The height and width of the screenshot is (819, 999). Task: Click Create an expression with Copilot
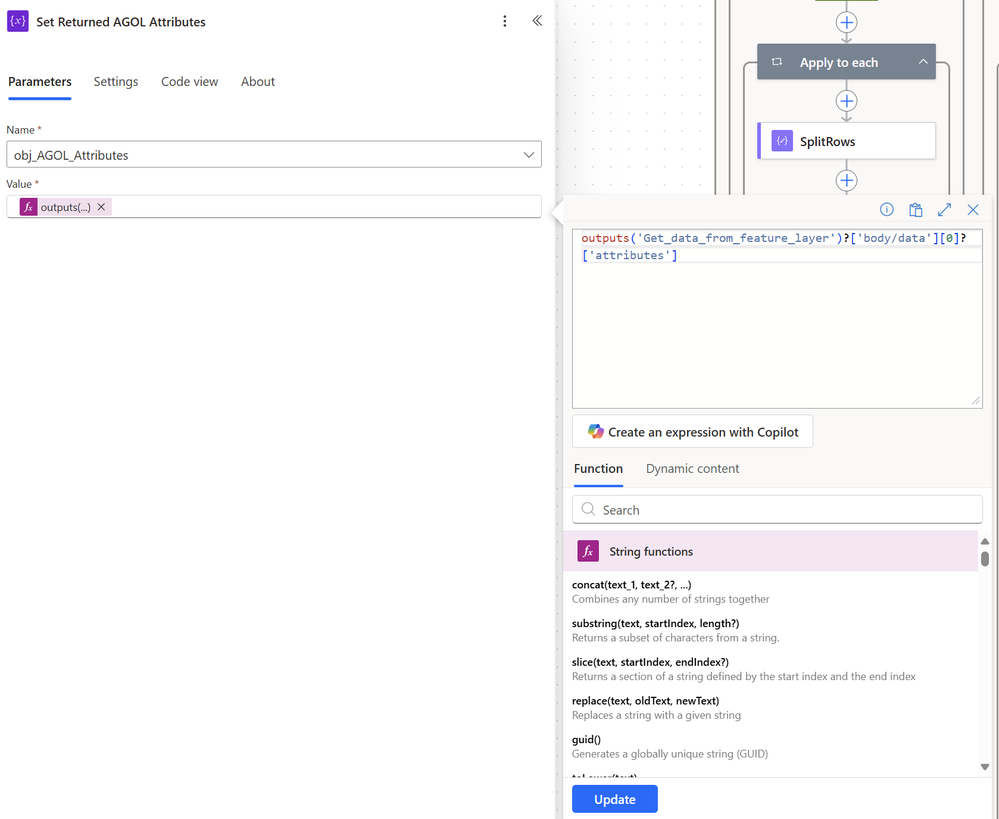pos(693,431)
